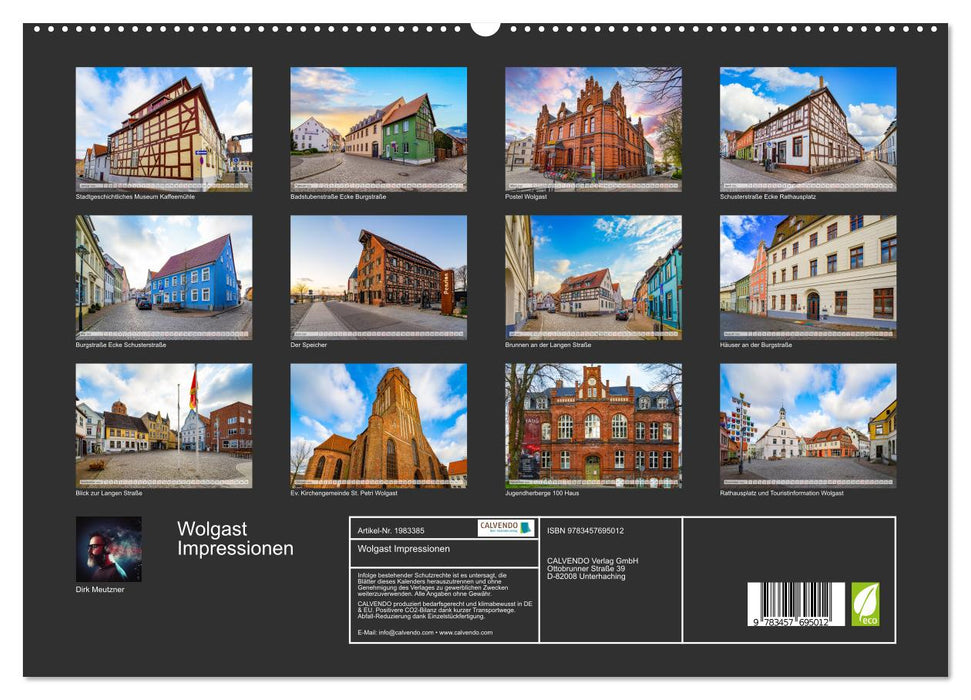Click the Ev. Kirchengemeinde St. Petri Wolgast photo
The width and height of the screenshot is (971, 700).
pos(380,425)
